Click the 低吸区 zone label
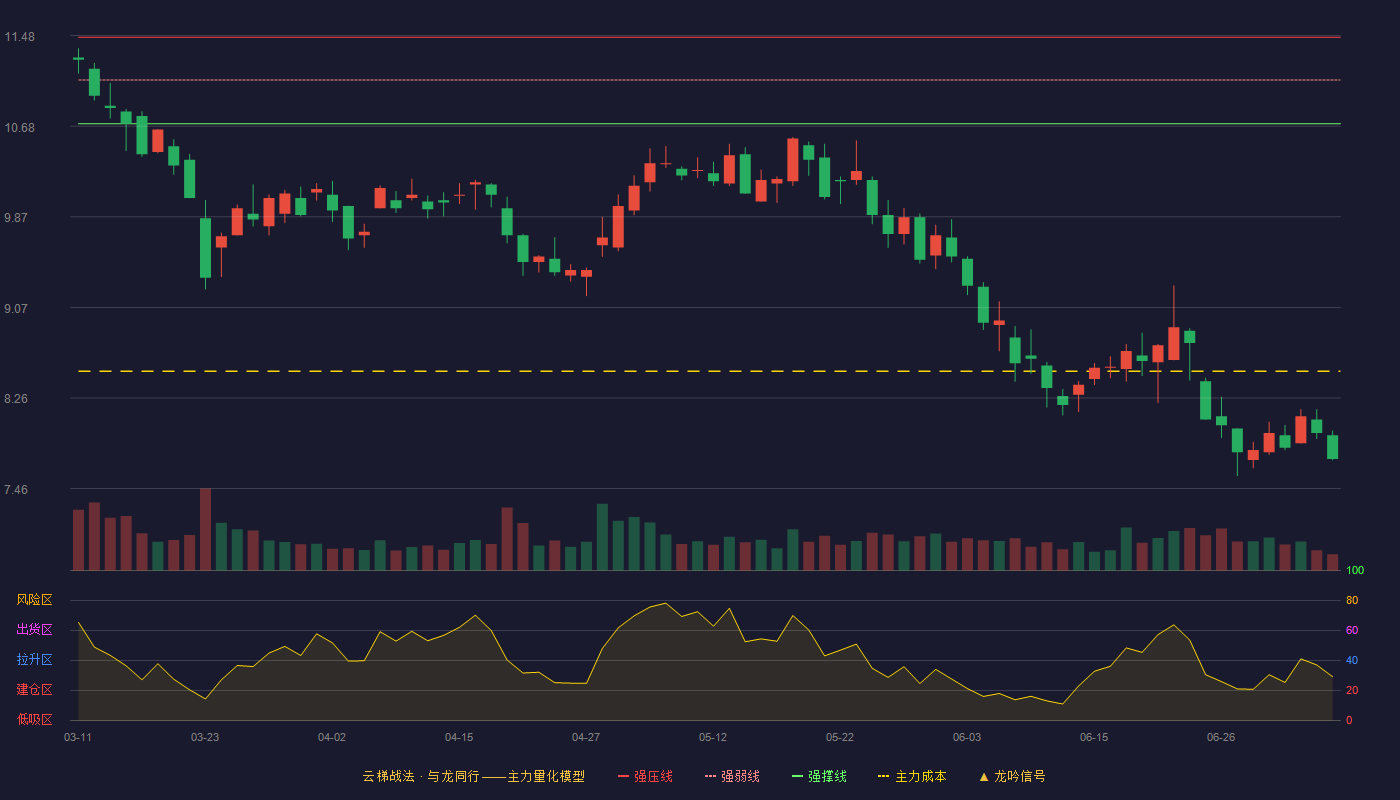Viewport: 1400px width, 800px height. pos(34,719)
